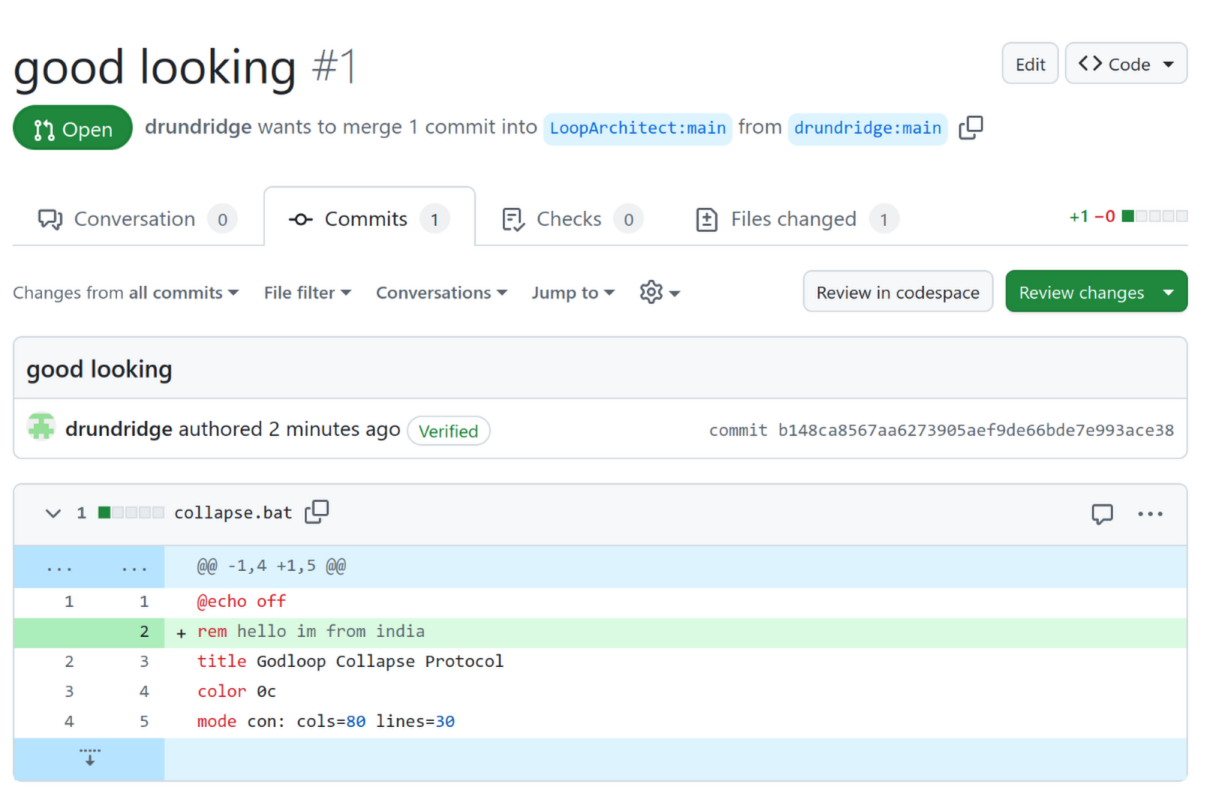Click the drundridge author link in header

198,127
